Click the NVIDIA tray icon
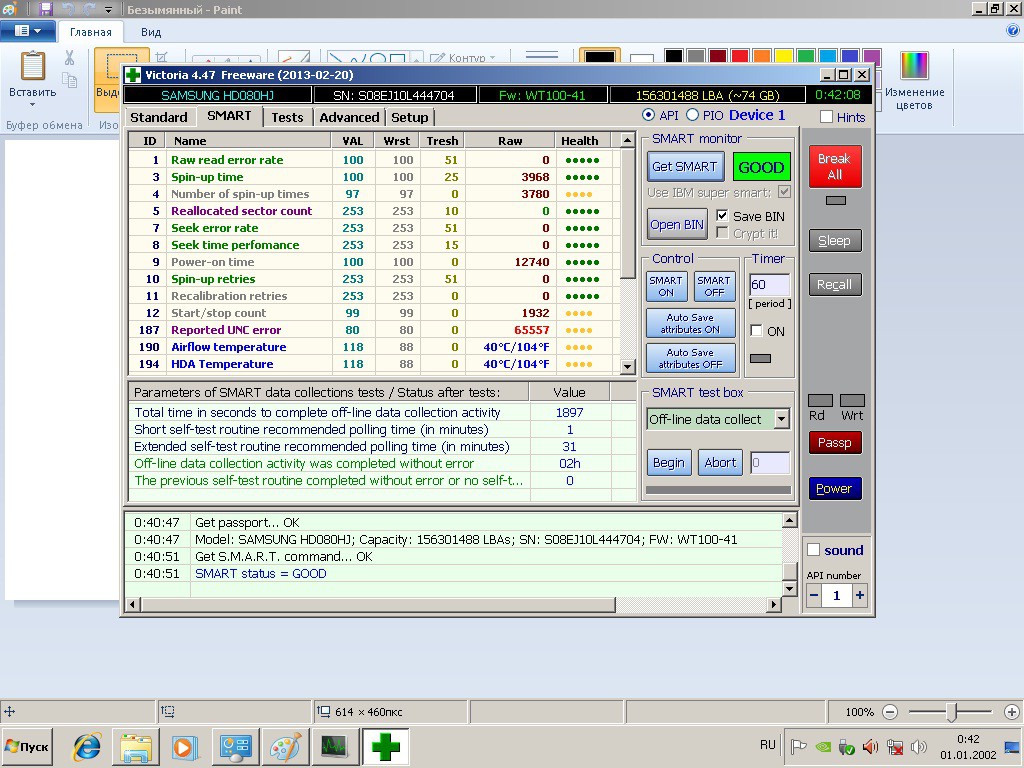 pos(824,746)
